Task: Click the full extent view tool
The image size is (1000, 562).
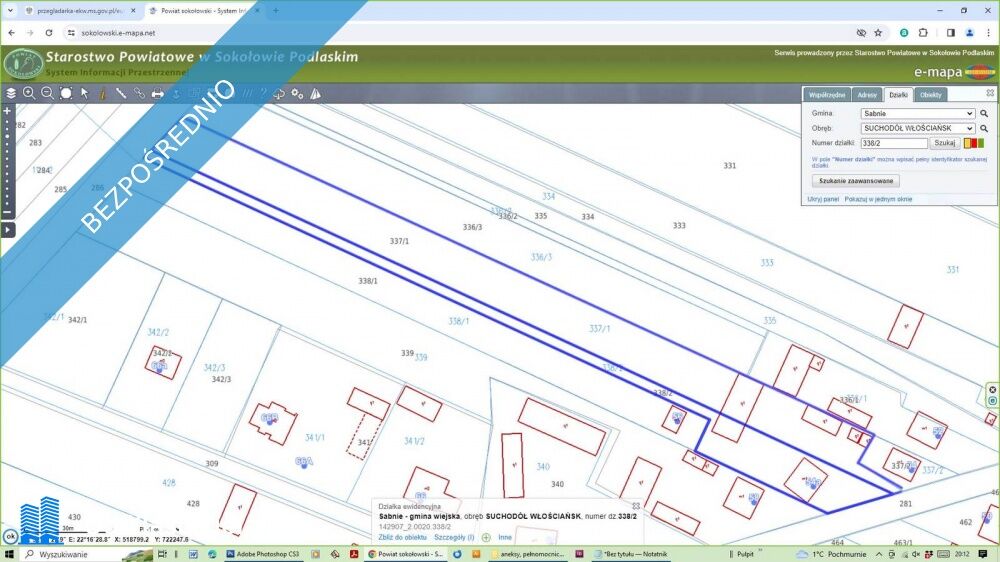Action: pos(66,93)
